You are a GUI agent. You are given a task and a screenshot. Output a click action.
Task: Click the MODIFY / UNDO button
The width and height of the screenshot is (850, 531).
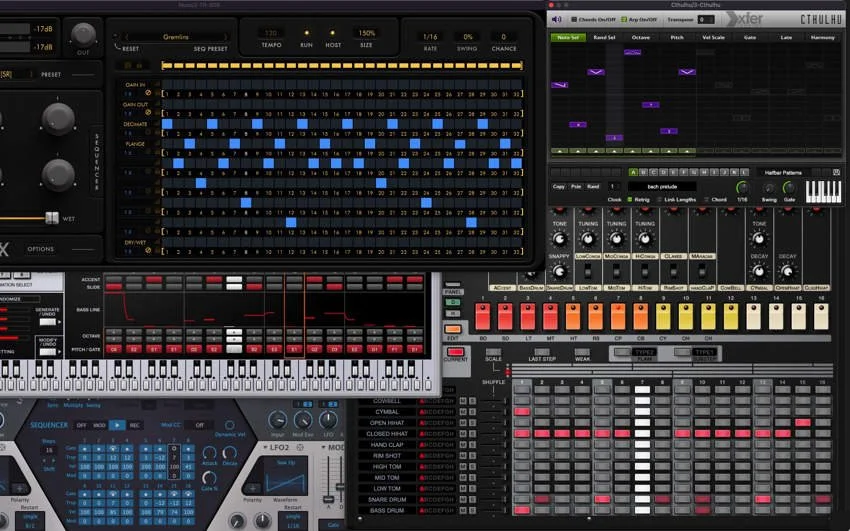(x=48, y=352)
